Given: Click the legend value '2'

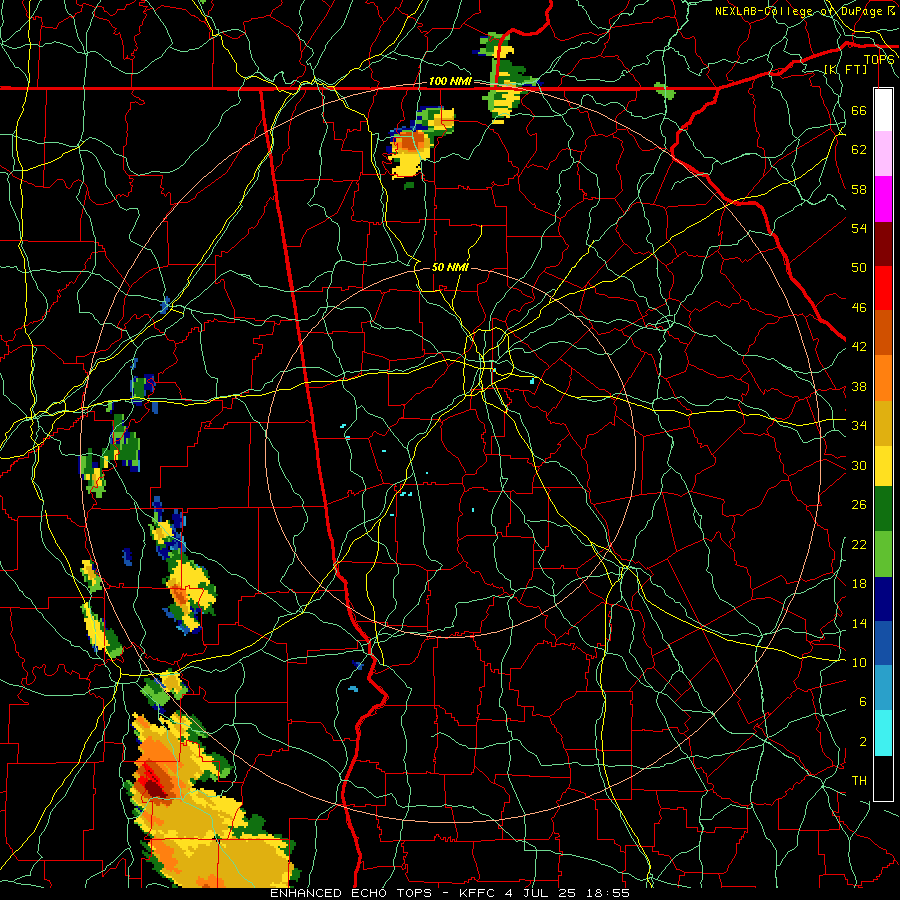Looking at the screenshot, I should (862, 741).
